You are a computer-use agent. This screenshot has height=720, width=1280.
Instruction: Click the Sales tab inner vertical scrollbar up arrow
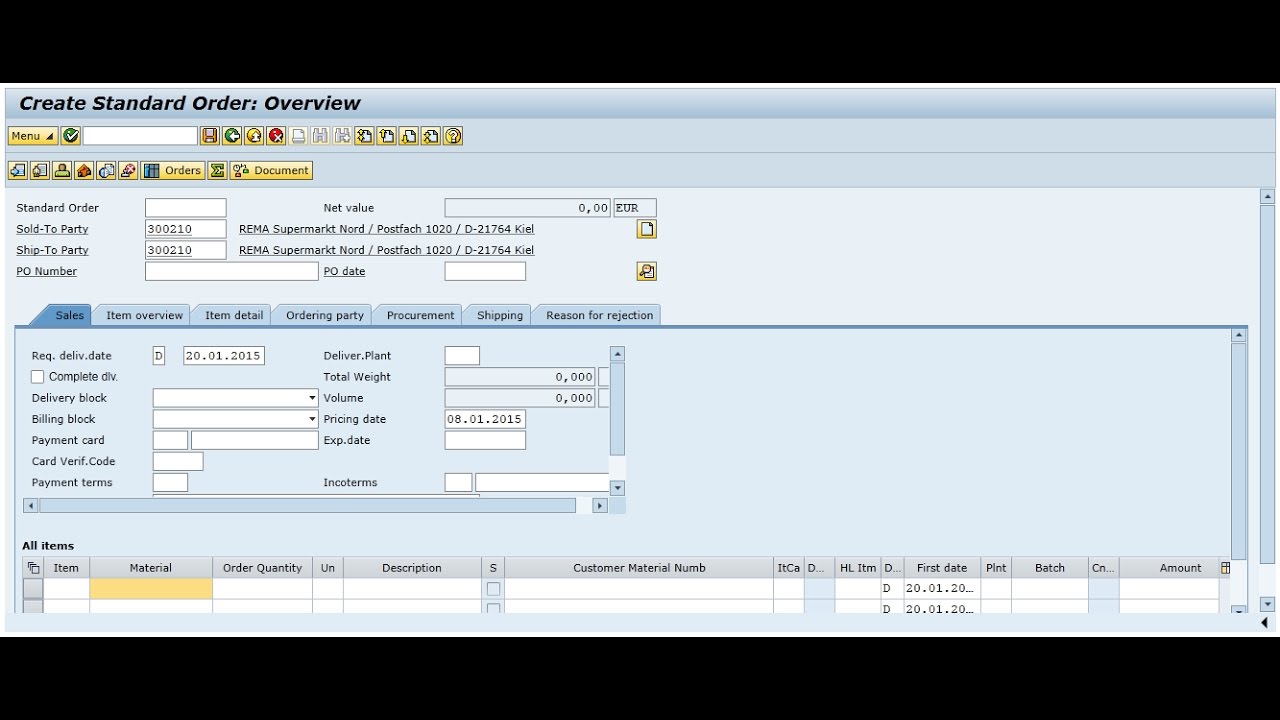click(617, 354)
